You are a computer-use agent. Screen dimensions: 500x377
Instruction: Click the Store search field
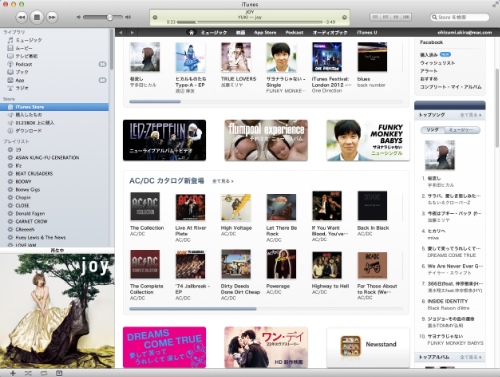(x=460, y=17)
